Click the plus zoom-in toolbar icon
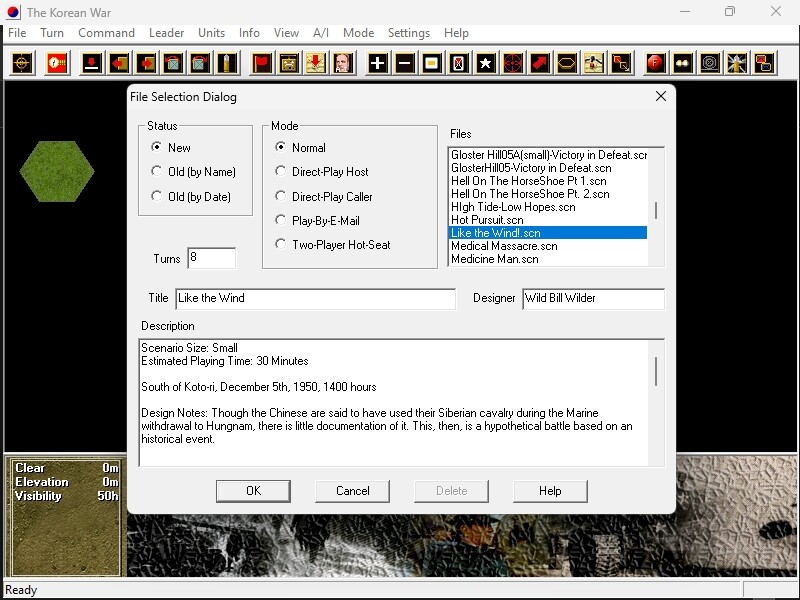Viewport: 800px width, 600px height. (x=377, y=63)
